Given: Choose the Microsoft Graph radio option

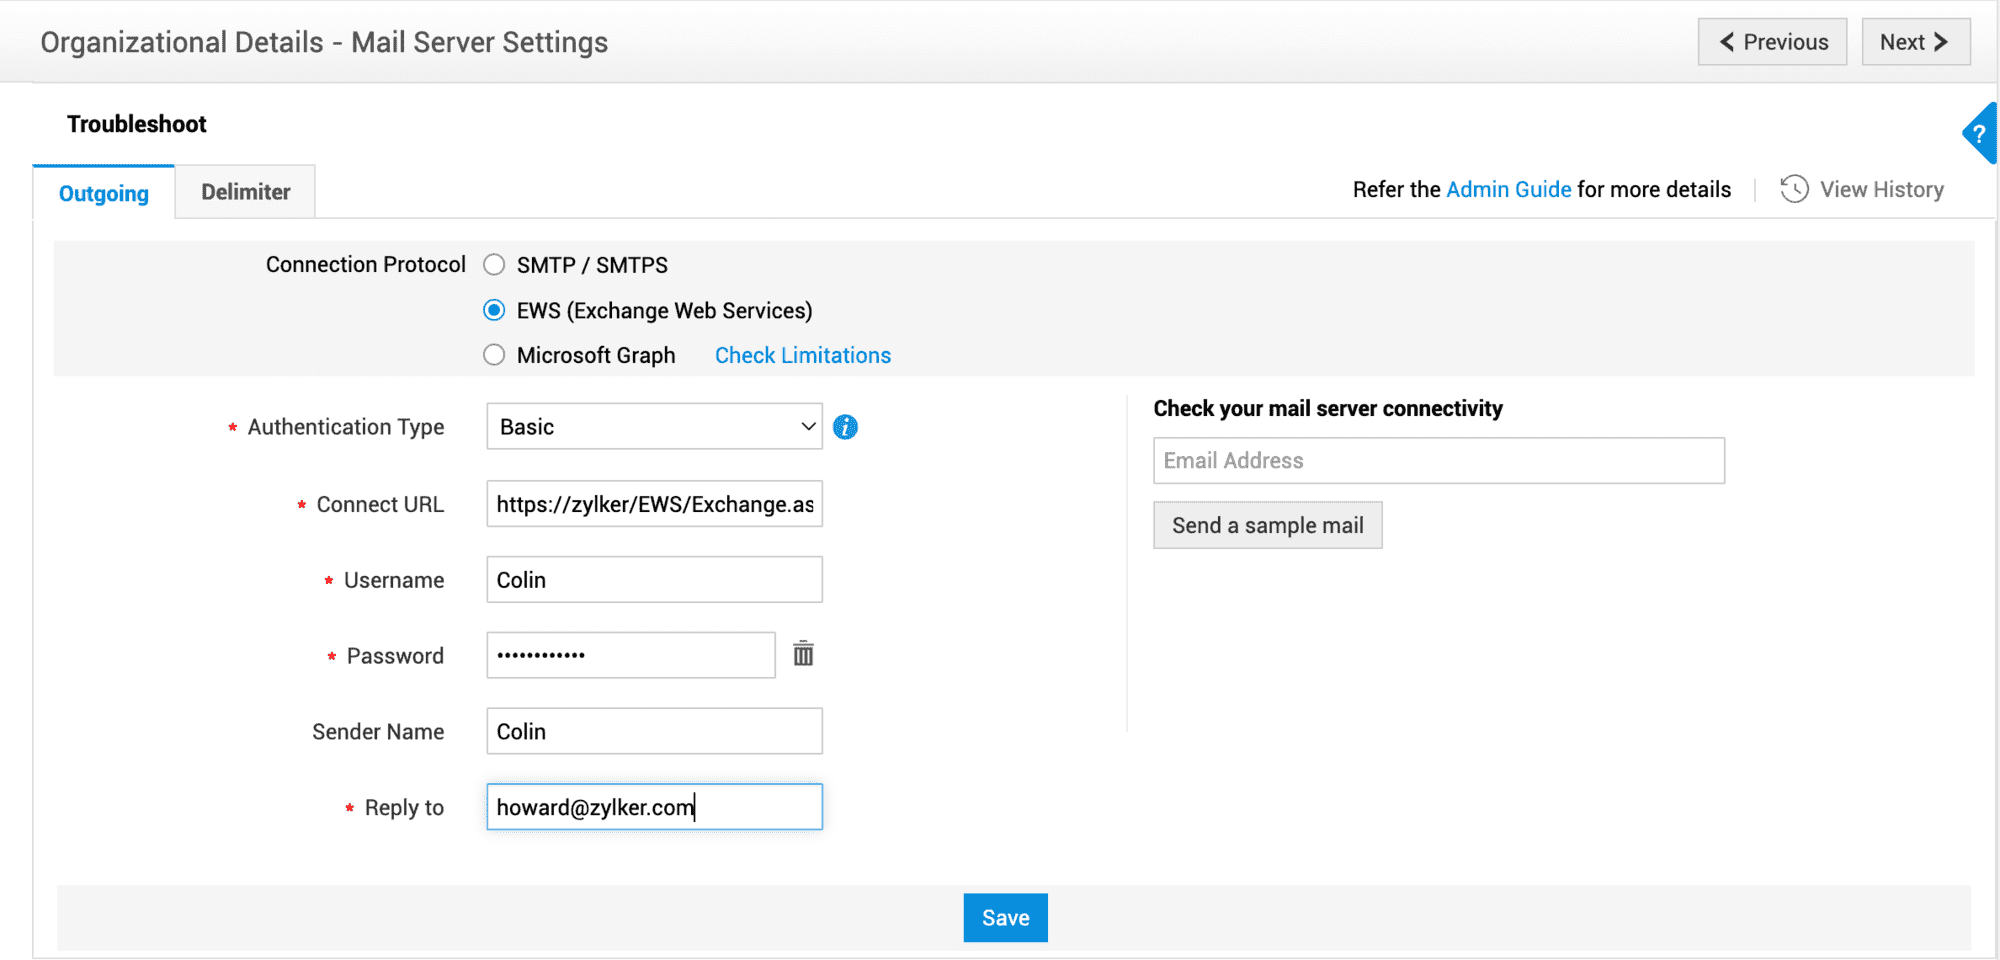Looking at the screenshot, I should (x=494, y=355).
